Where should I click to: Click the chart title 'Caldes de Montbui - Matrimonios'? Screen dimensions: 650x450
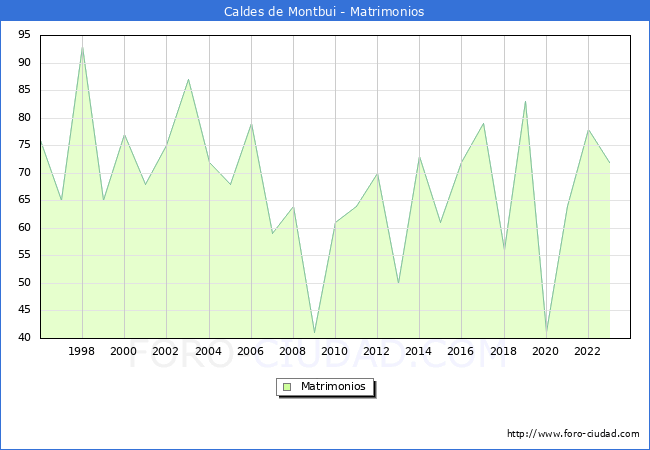(x=324, y=12)
